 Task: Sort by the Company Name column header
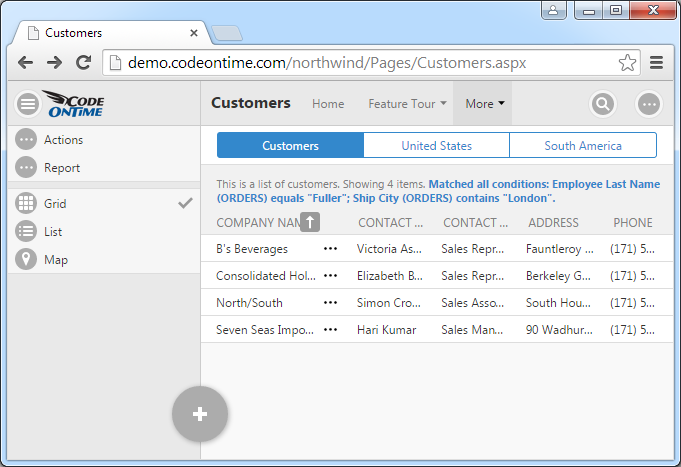pyautogui.click(x=257, y=223)
